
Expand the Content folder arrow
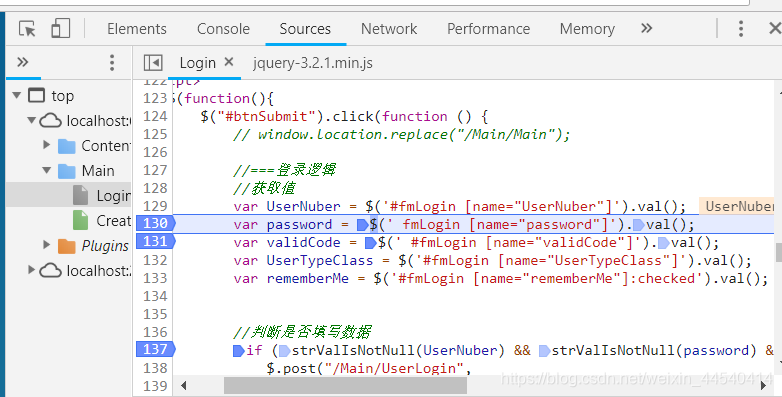point(46,145)
